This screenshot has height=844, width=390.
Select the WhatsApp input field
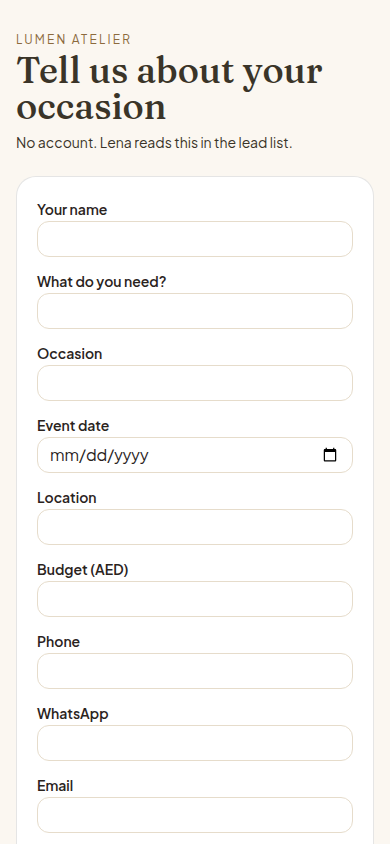[195, 743]
